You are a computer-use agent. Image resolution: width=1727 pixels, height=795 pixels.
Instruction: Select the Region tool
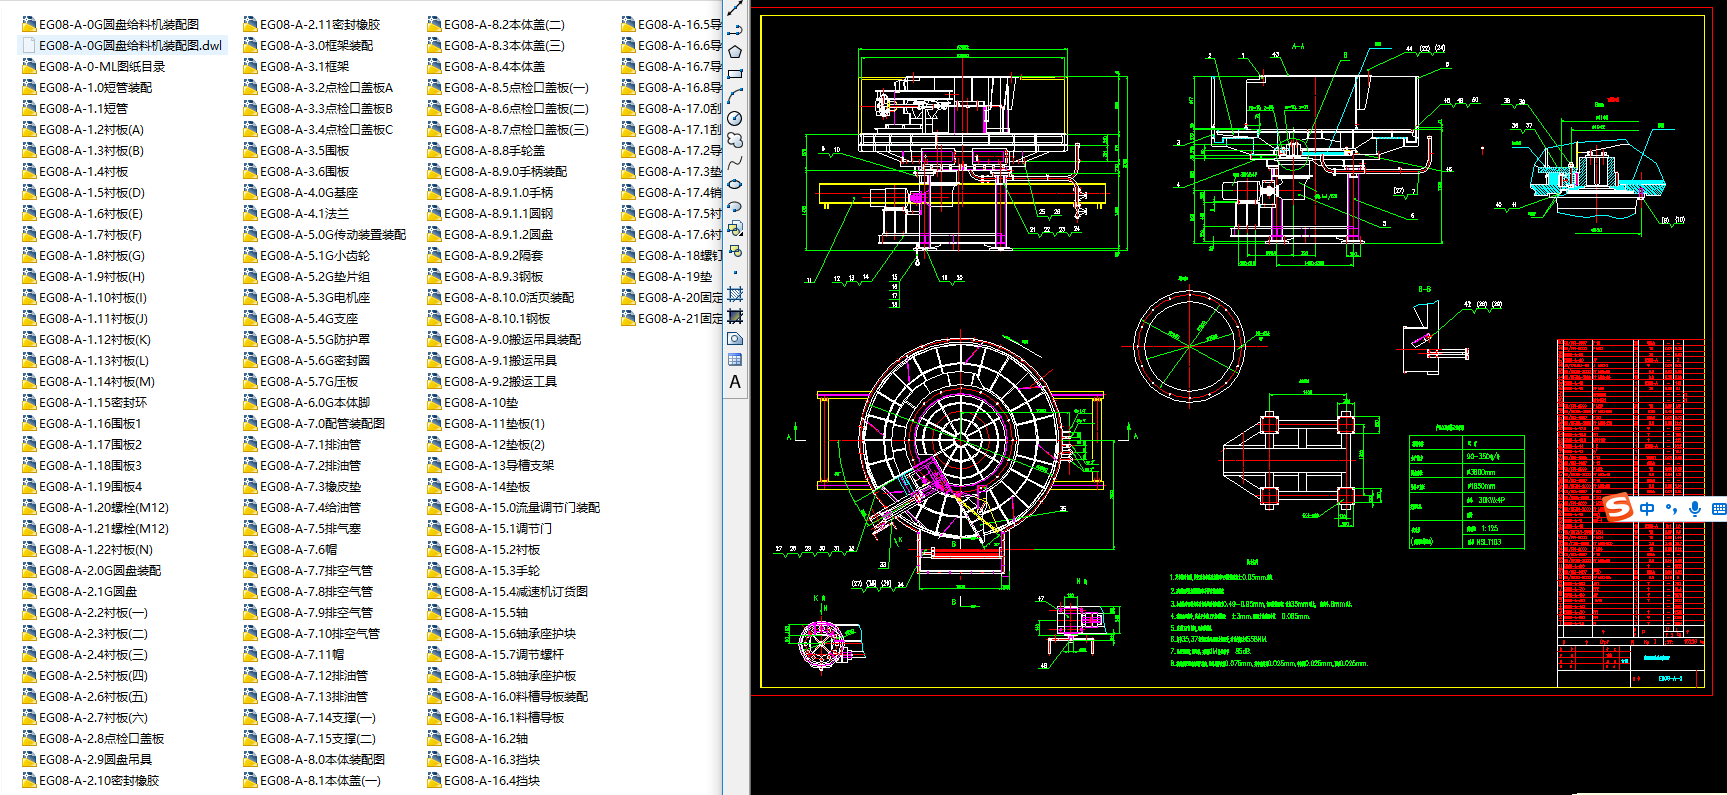click(735, 338)
